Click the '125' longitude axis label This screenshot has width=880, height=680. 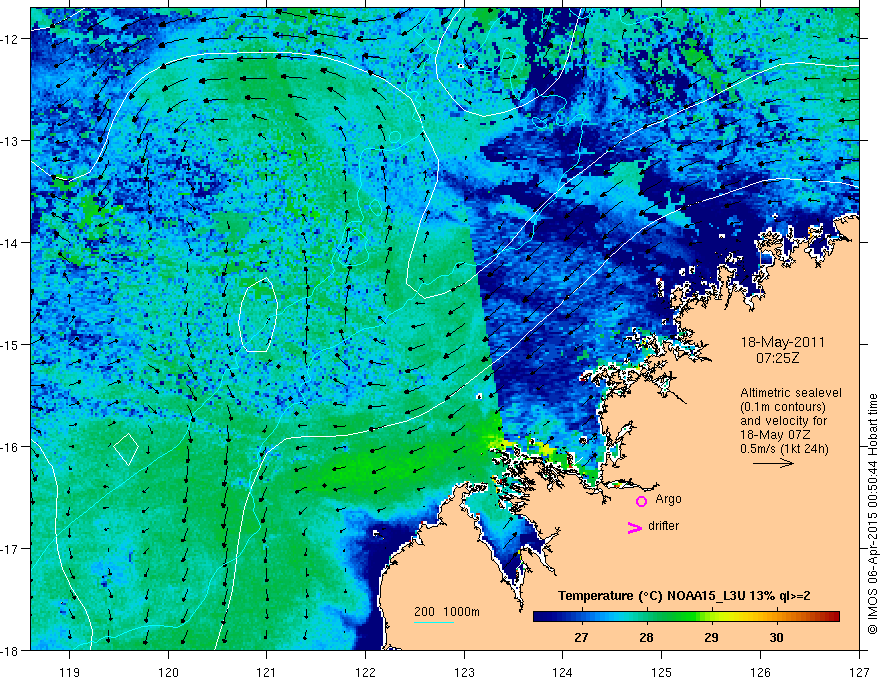tap(662, 672)
